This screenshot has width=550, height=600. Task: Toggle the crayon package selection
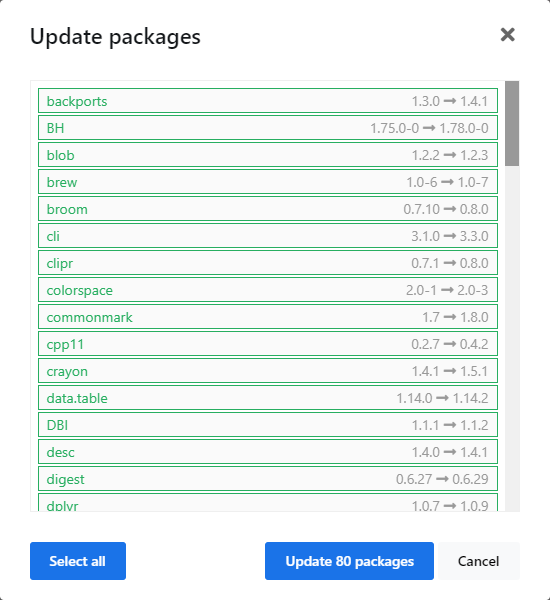[268, 371]
